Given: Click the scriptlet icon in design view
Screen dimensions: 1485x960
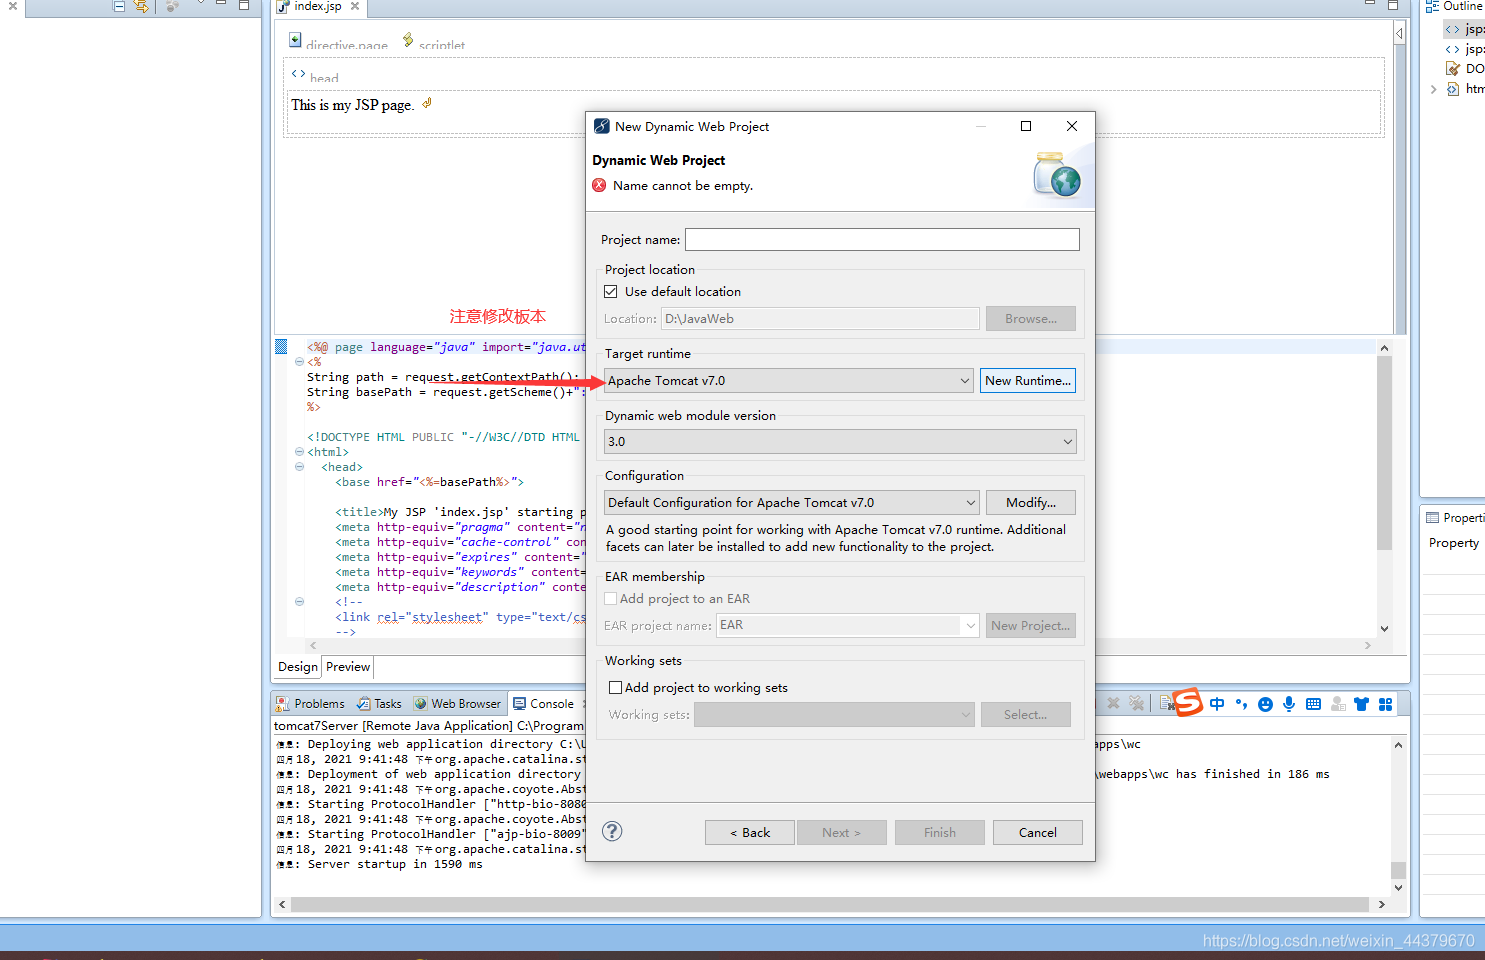Looking at the screenshot, I should tap(408, 40).
